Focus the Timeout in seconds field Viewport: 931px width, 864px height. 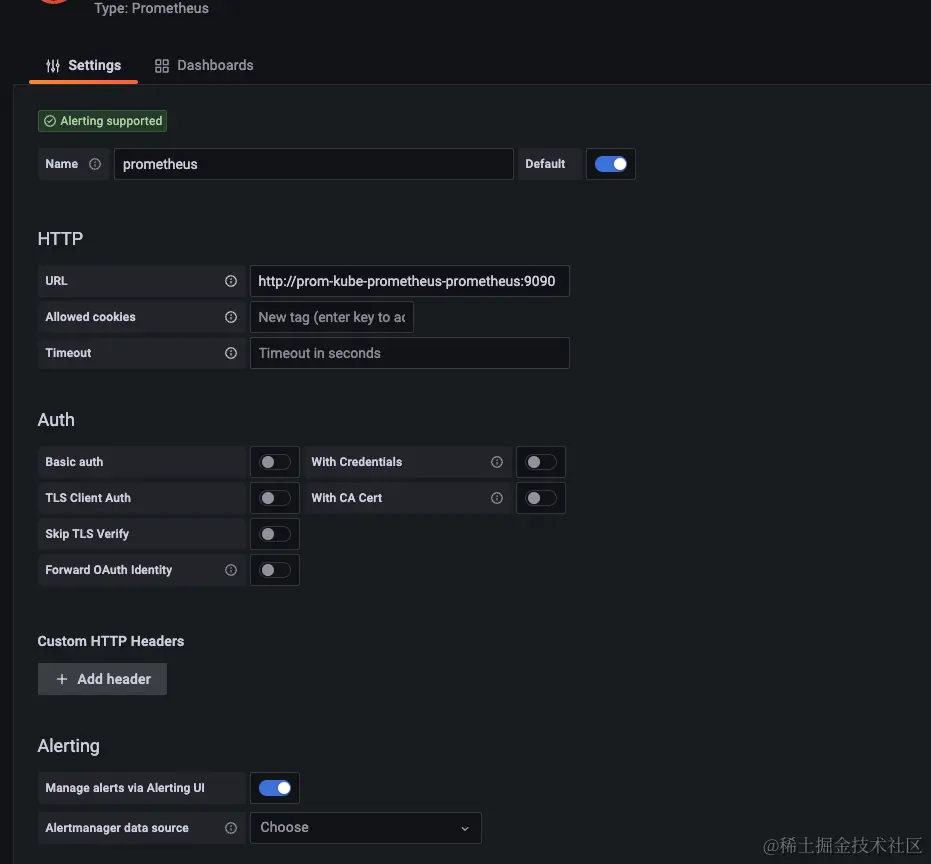(x=409, y=353)
